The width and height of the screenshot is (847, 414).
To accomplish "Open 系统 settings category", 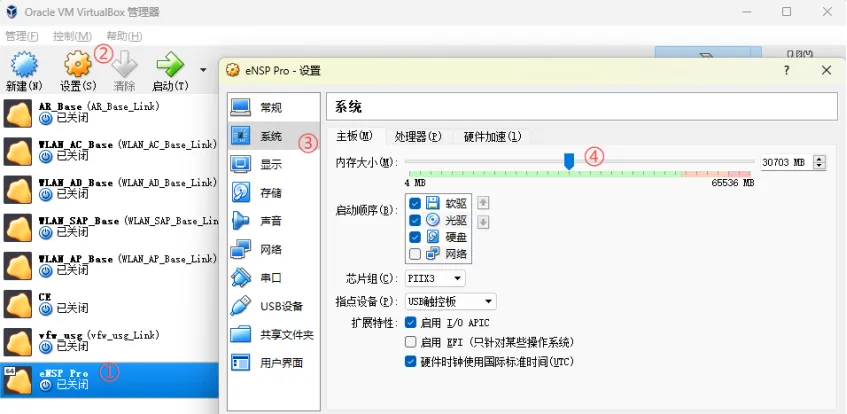I will click(x=273, y=136).
